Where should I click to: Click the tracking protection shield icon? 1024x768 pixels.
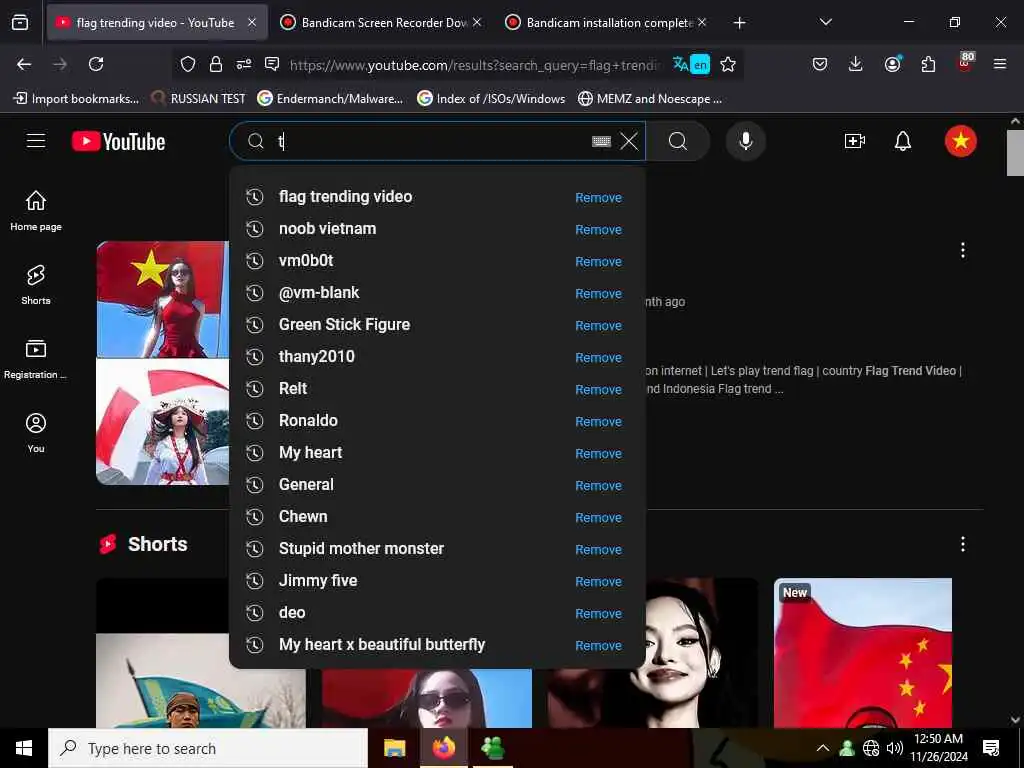[x=188, y=64]
